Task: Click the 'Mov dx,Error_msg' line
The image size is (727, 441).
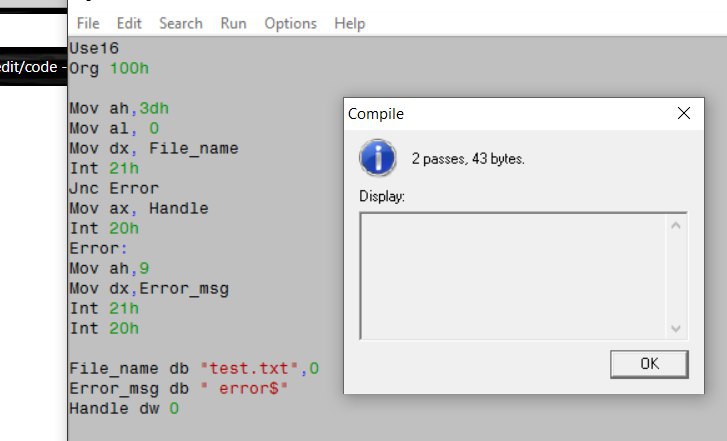Action: (x=149, y=288)
